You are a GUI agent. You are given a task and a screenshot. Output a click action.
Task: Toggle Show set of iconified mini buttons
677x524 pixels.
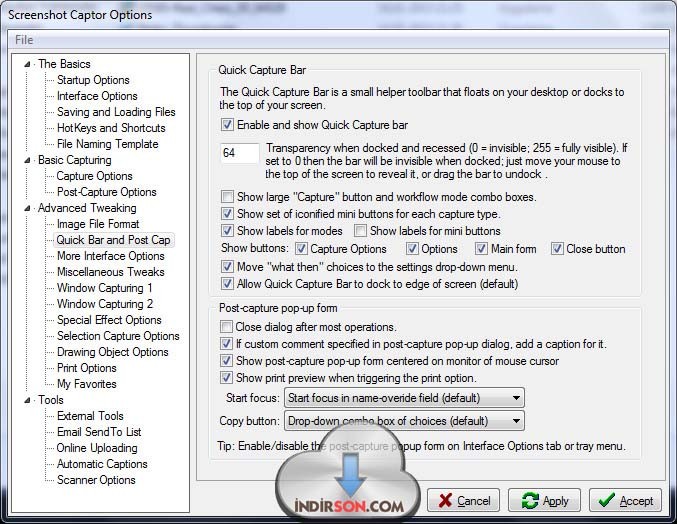tap(227, 214)
